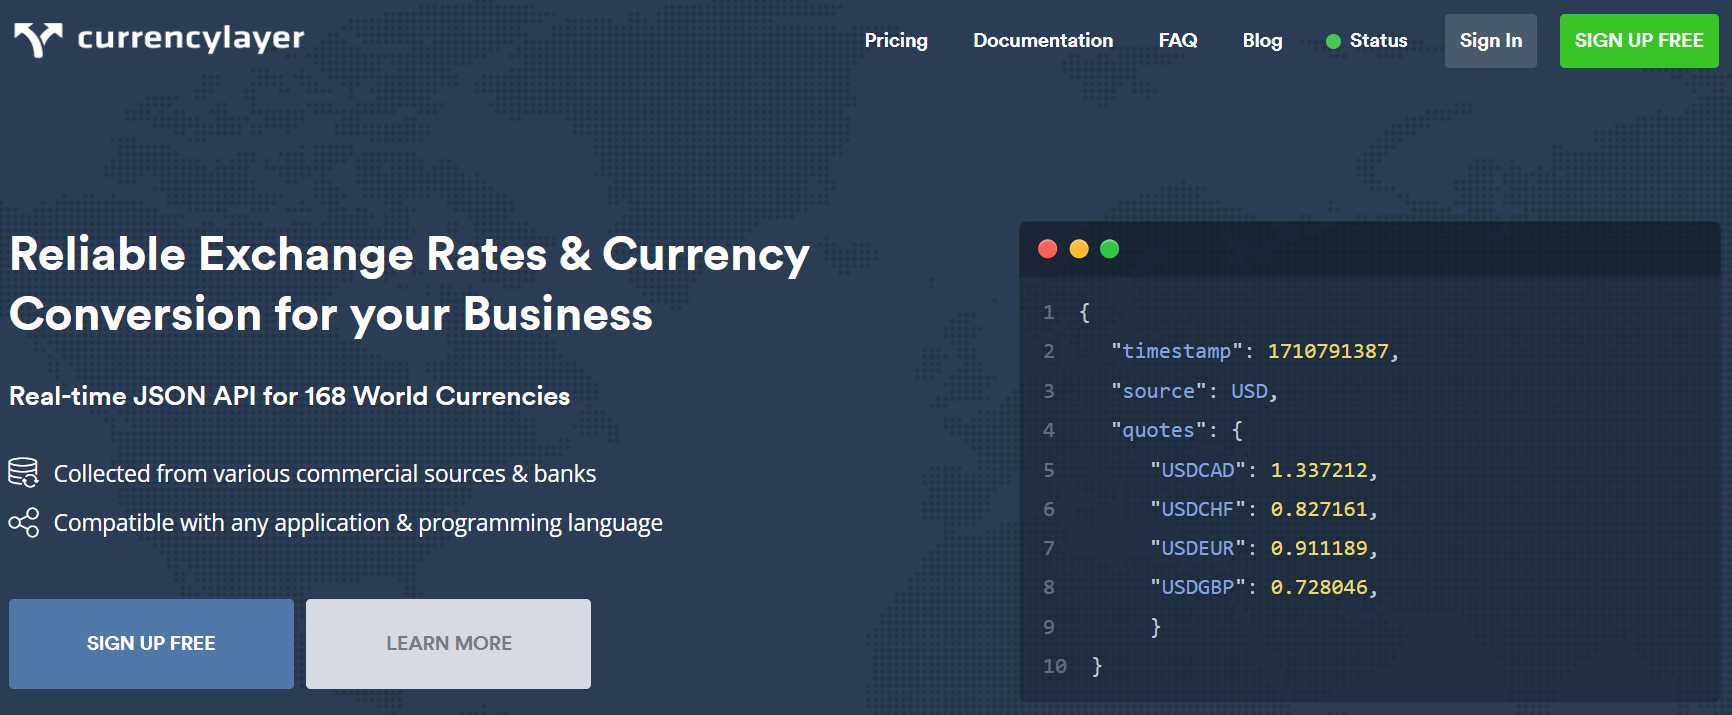Image resolution: width=1732 pixels, height=715 pixels.
Task: Click the red dot in code window
Action: tap(1048, 249)
